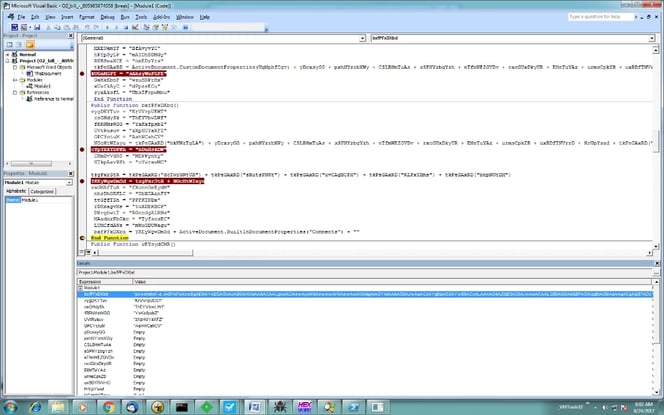Switch to the Alphabetic properties tab
The height and width of the screenshot is (415, 664).
pyautogui.click(x=14, y=190)
